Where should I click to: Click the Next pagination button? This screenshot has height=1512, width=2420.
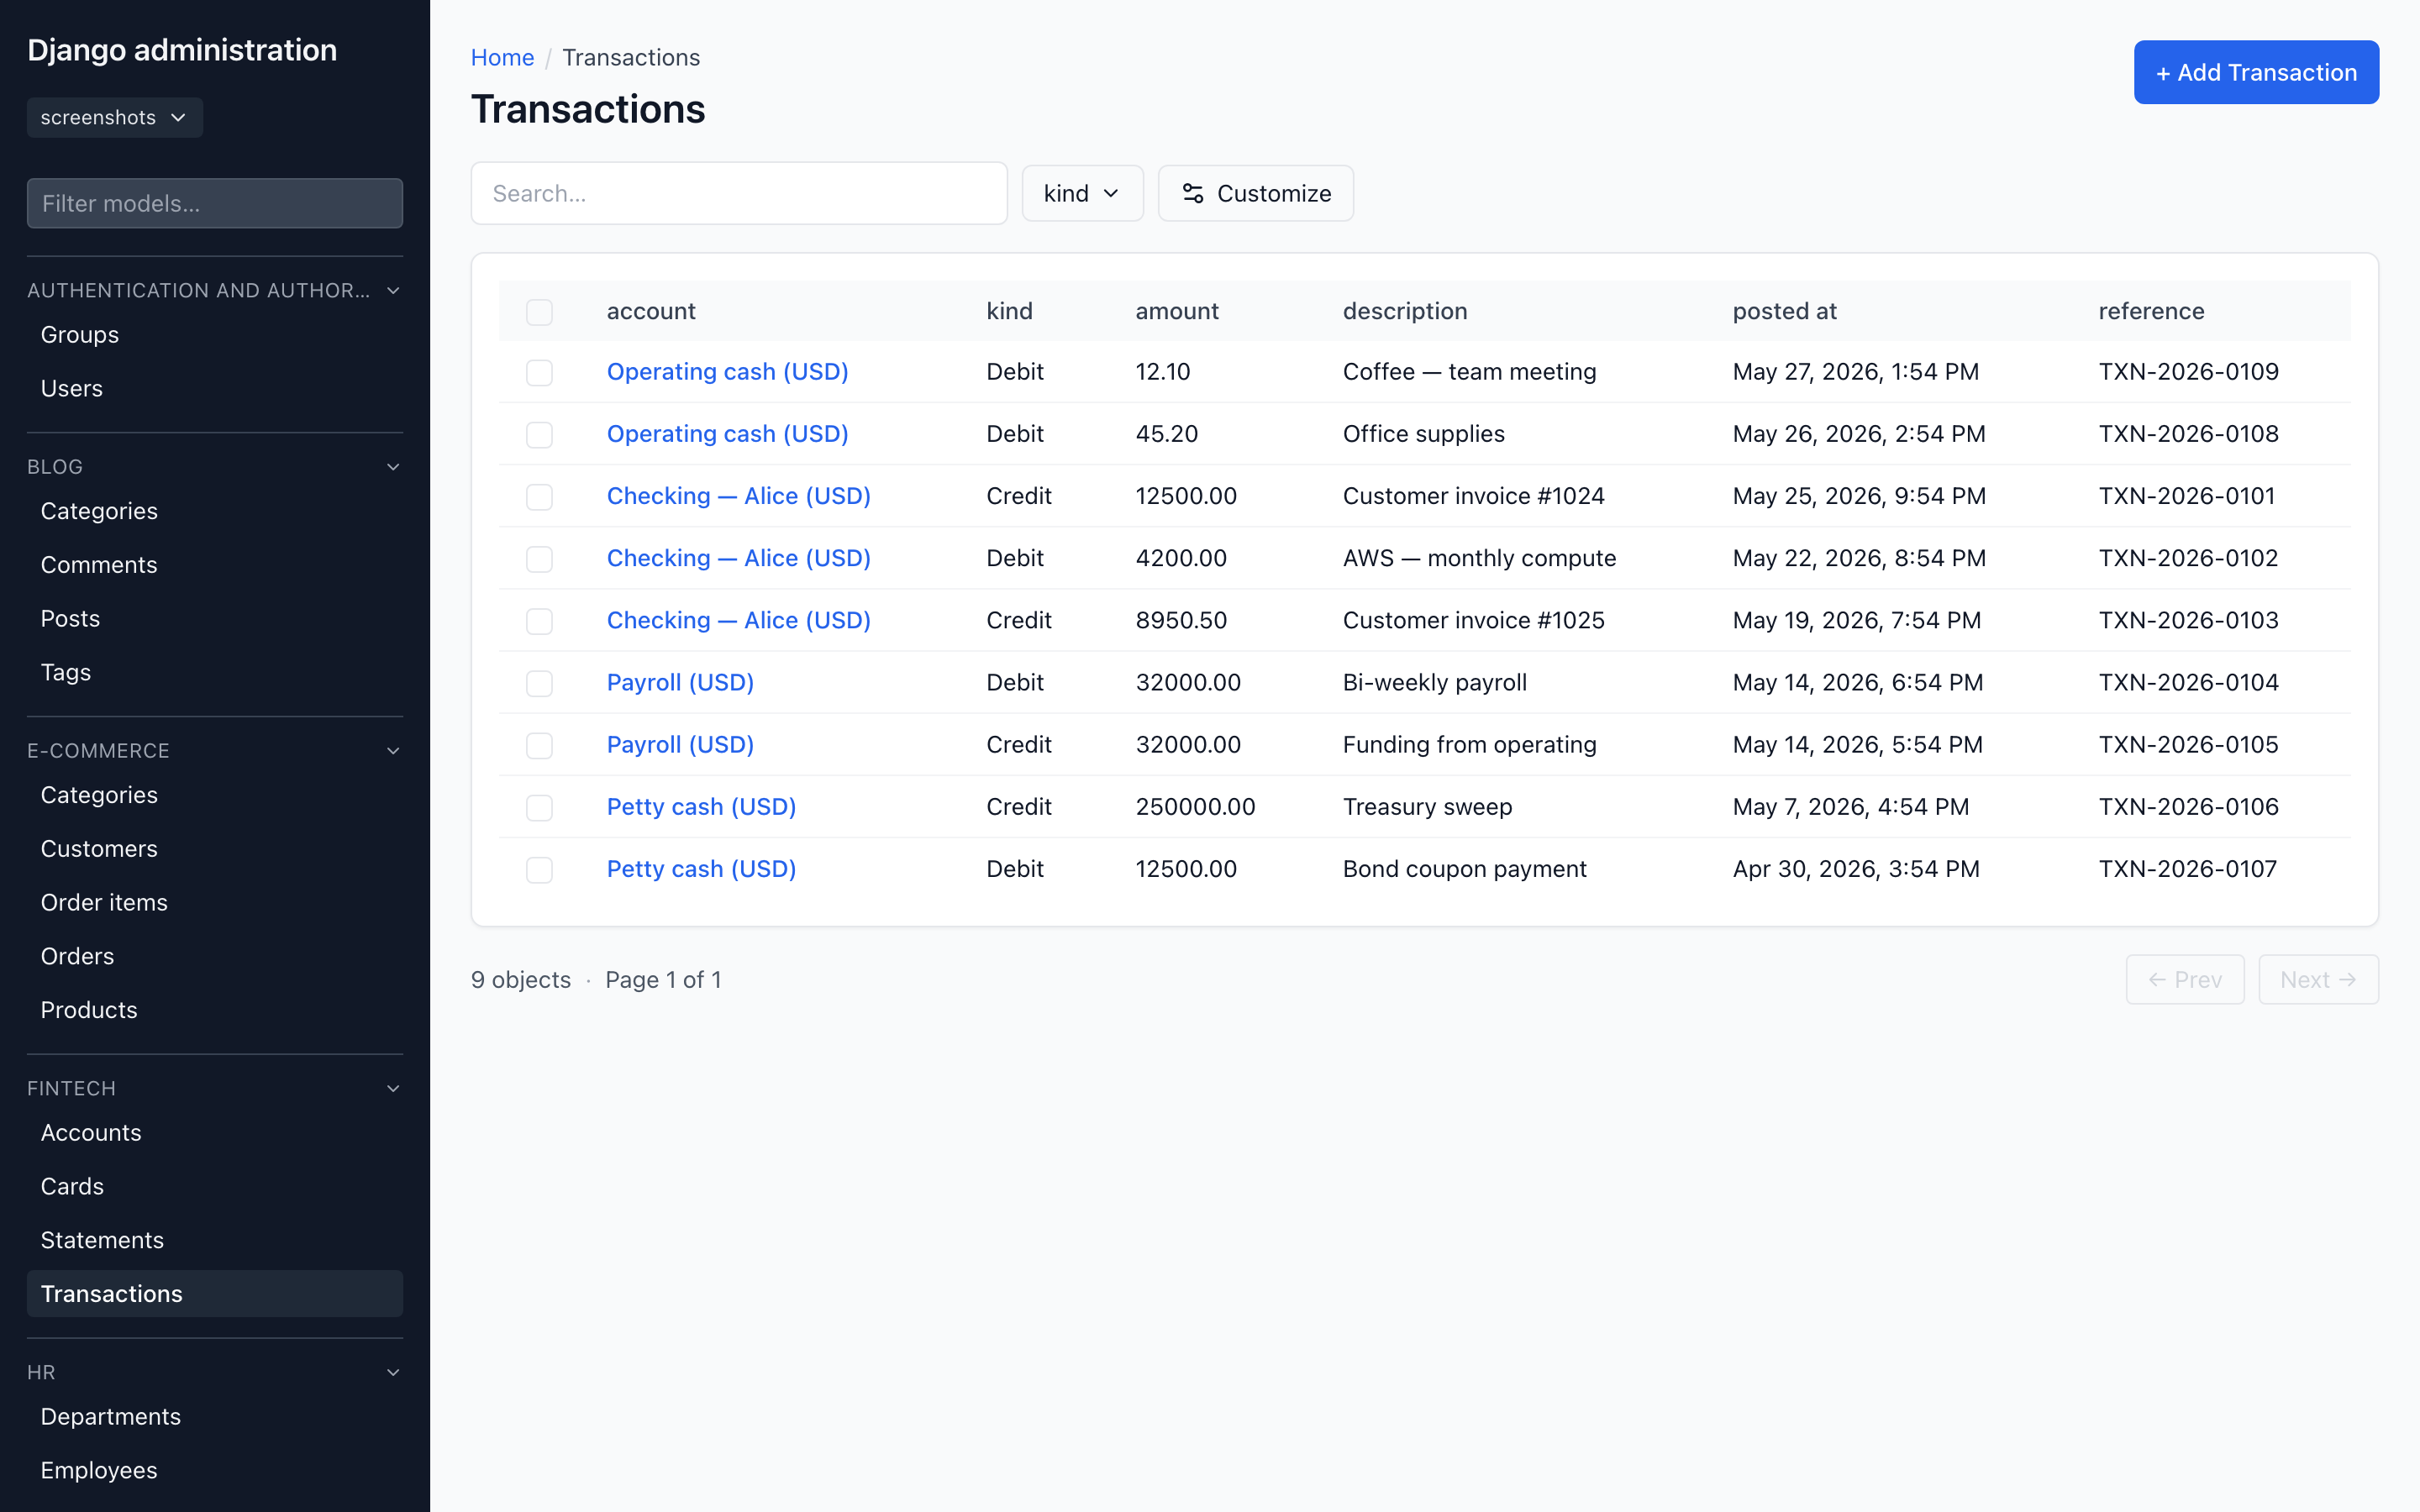[2318, 980]
